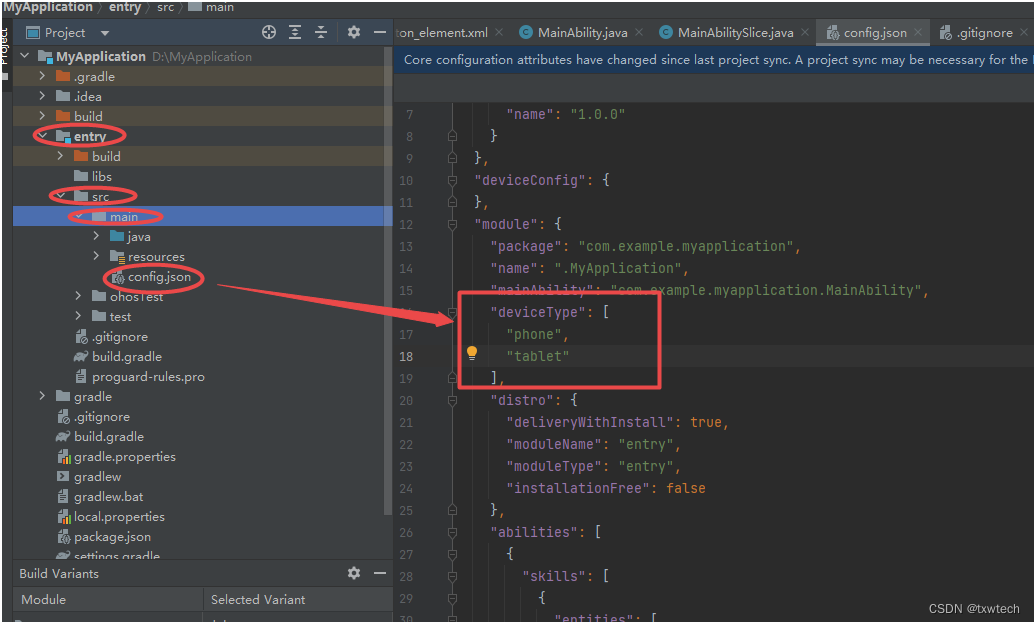Expand the .gradle folder

[x=42, y=76]
